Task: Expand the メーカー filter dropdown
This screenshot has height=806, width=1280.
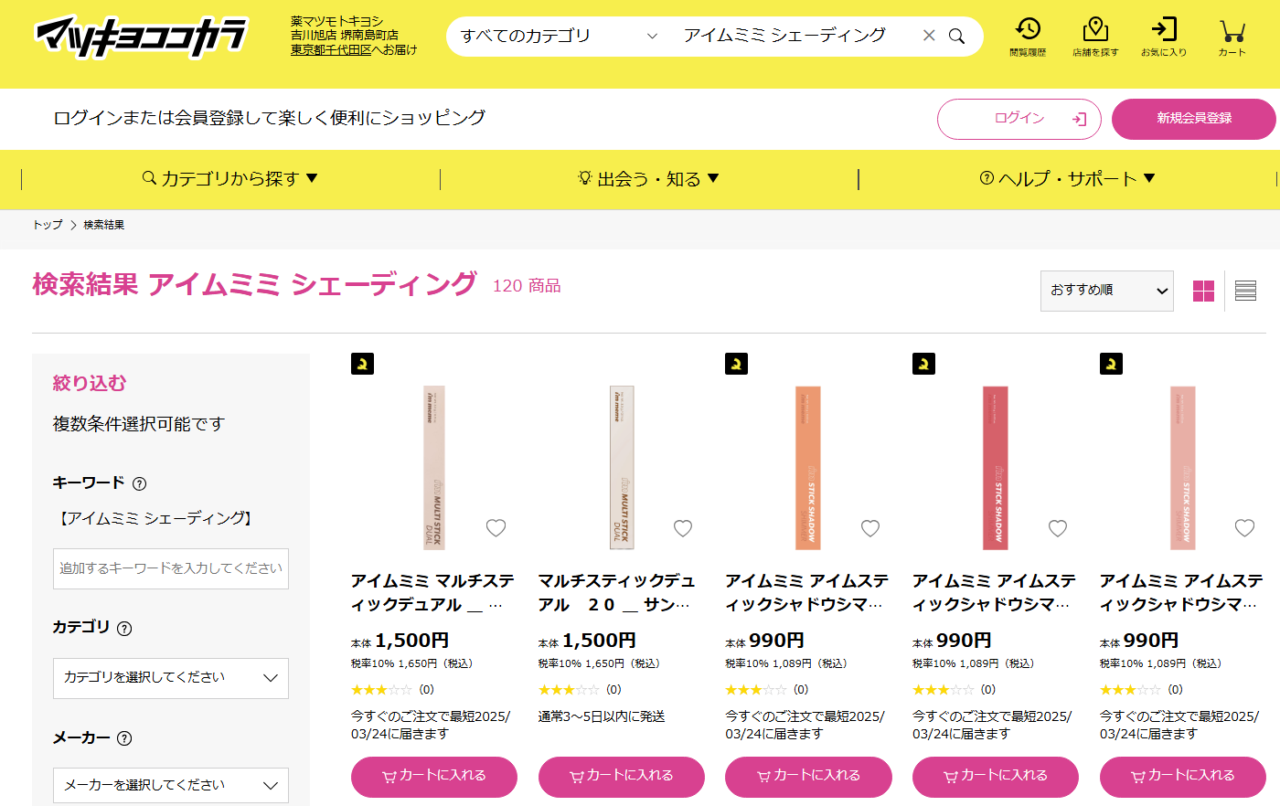Action: (170, 786)
